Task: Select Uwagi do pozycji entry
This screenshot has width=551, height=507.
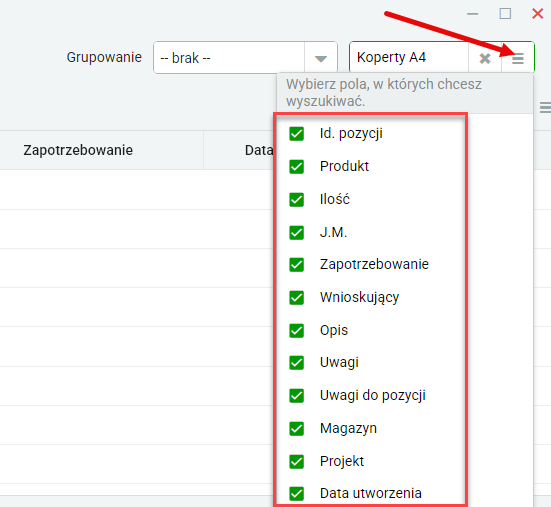Action: pyautogui.click(x=372, y=396)
